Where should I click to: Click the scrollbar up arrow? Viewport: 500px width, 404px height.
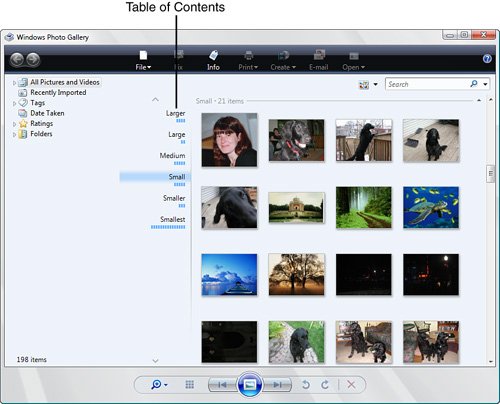pos(490,100)
